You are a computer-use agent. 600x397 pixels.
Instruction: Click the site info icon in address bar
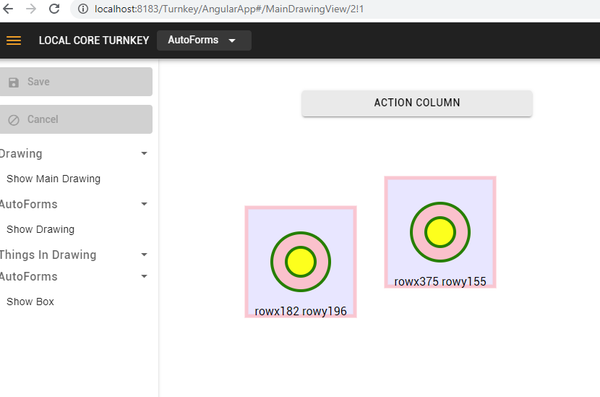[x=83, y=9]
